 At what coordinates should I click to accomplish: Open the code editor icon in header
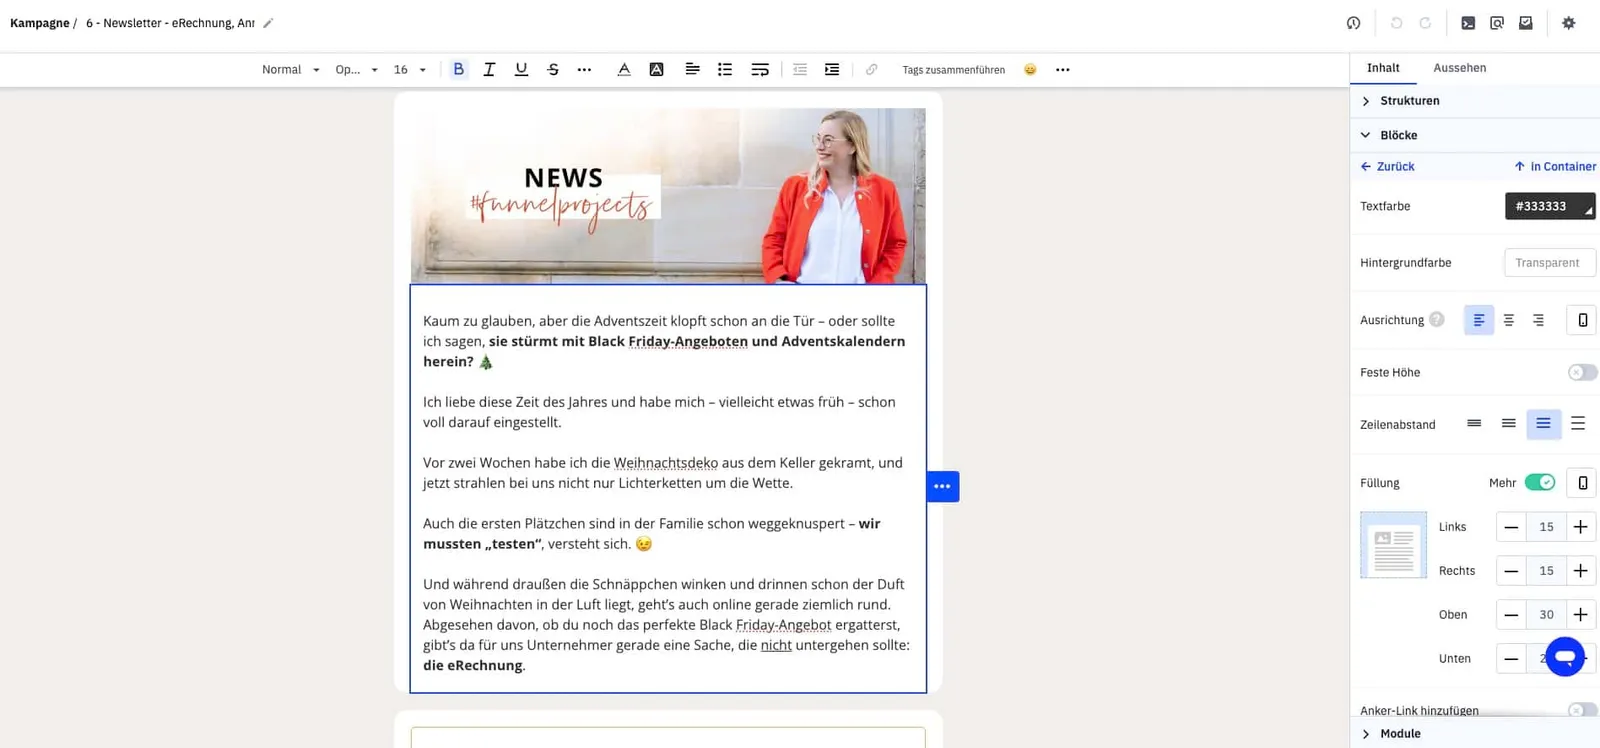[1468, 23]
